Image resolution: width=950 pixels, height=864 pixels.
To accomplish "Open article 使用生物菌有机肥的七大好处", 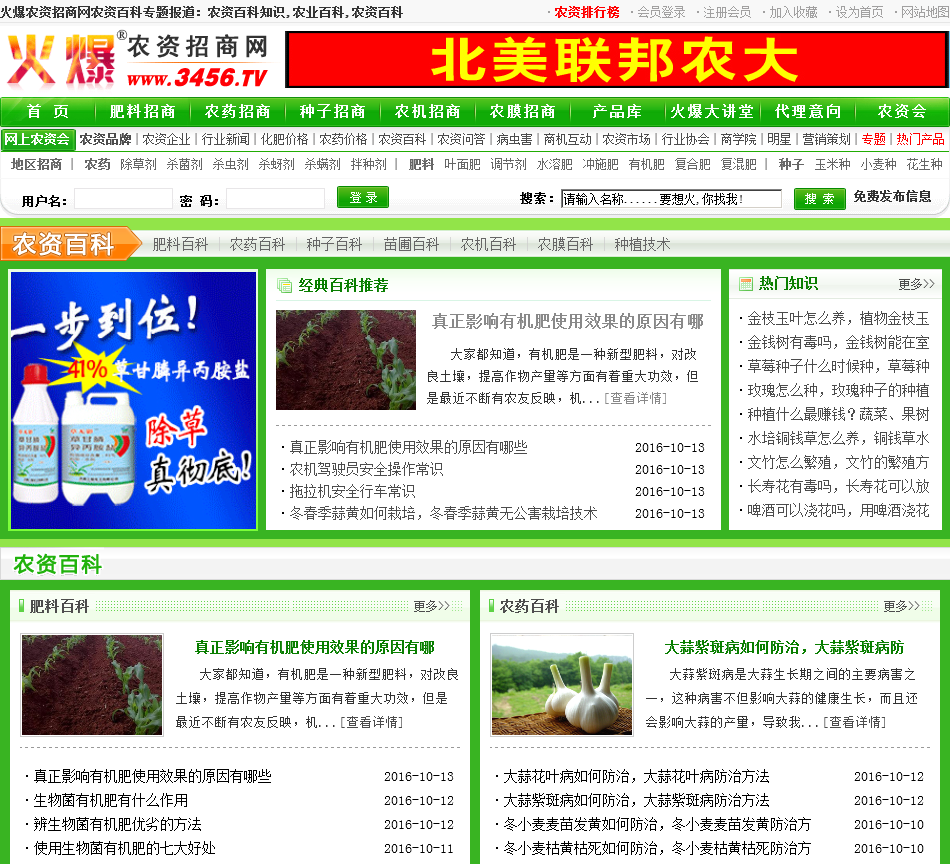I will (124, 848).
